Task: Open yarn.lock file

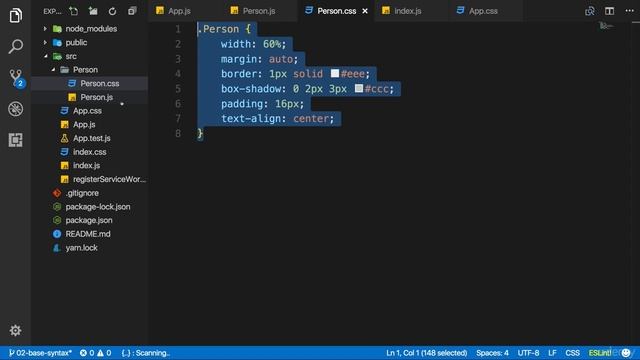Action: tap(90, 248)
